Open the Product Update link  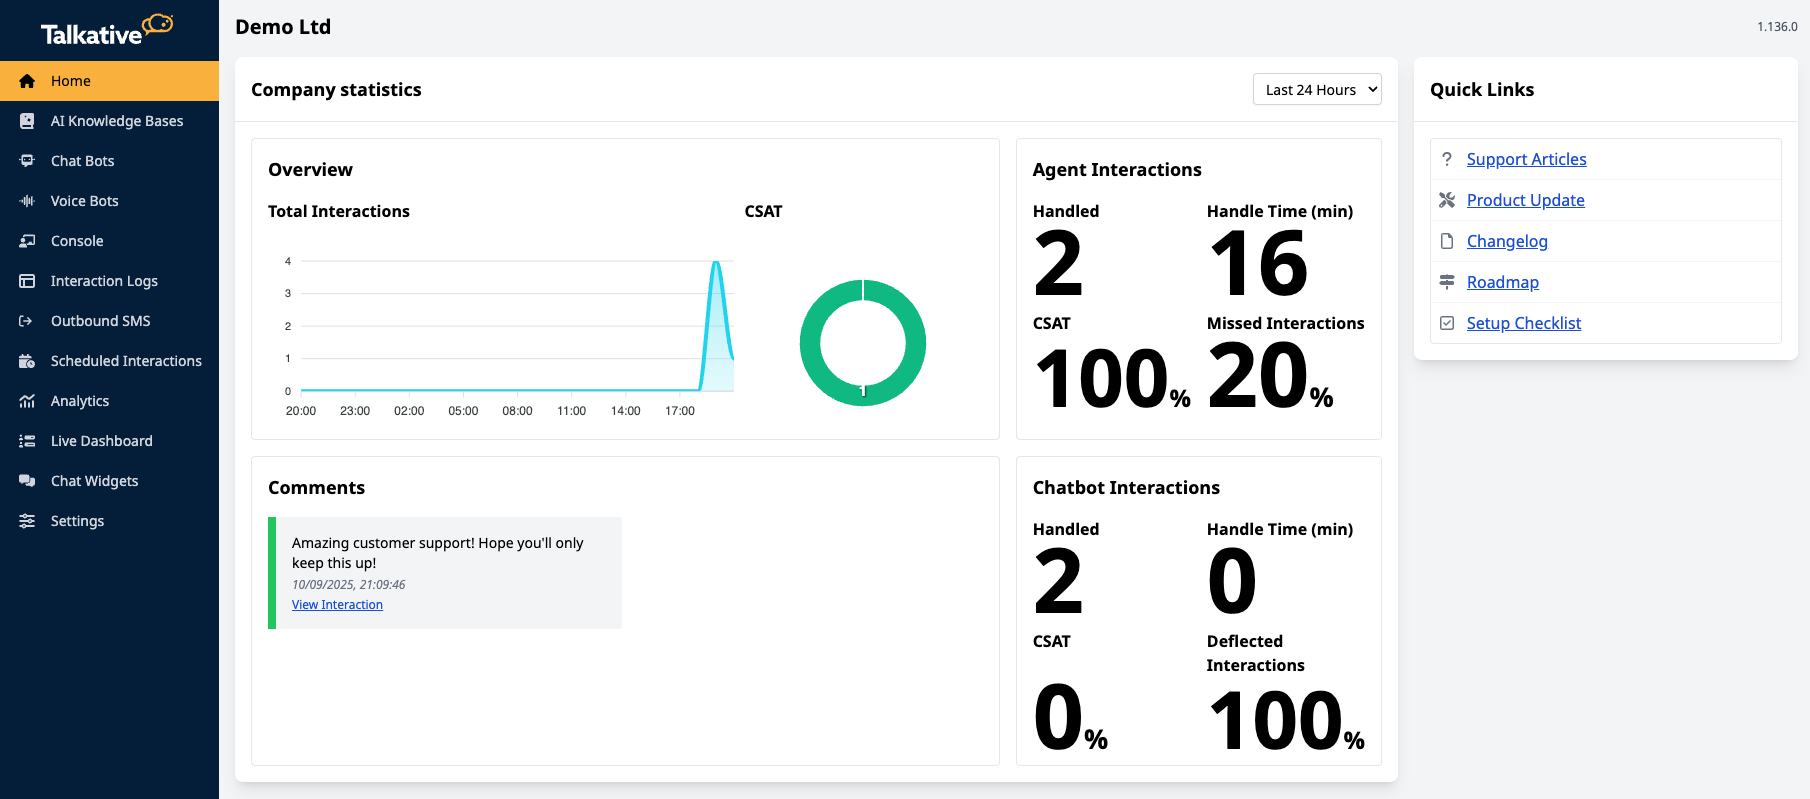[1525, 200]
